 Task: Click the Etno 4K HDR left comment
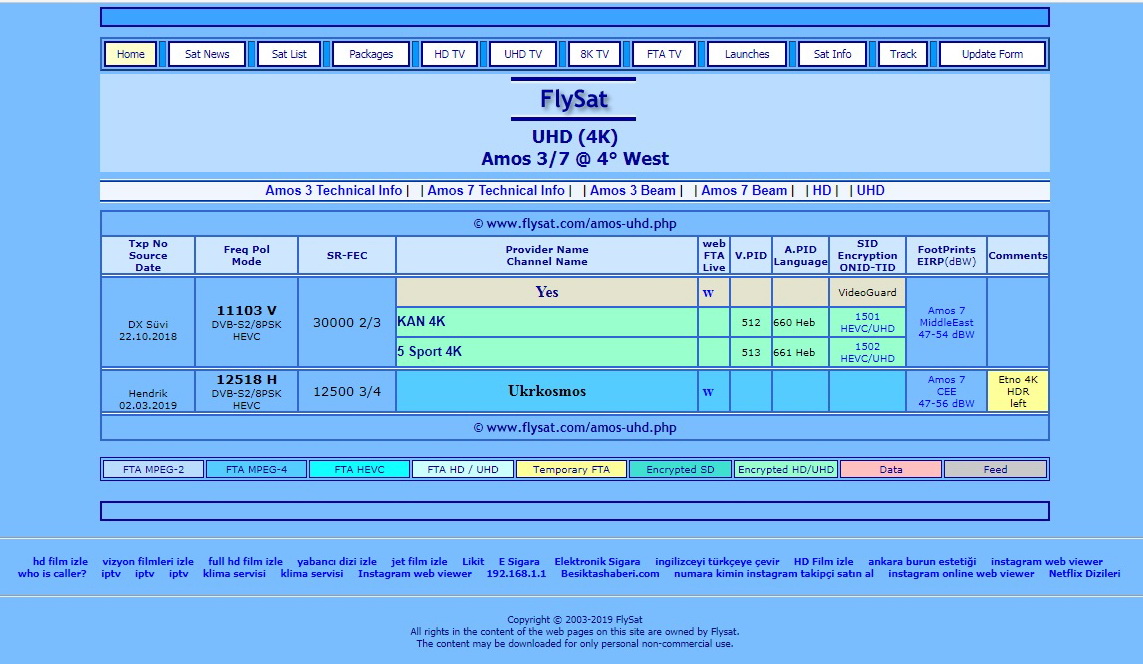(1018, 391)
